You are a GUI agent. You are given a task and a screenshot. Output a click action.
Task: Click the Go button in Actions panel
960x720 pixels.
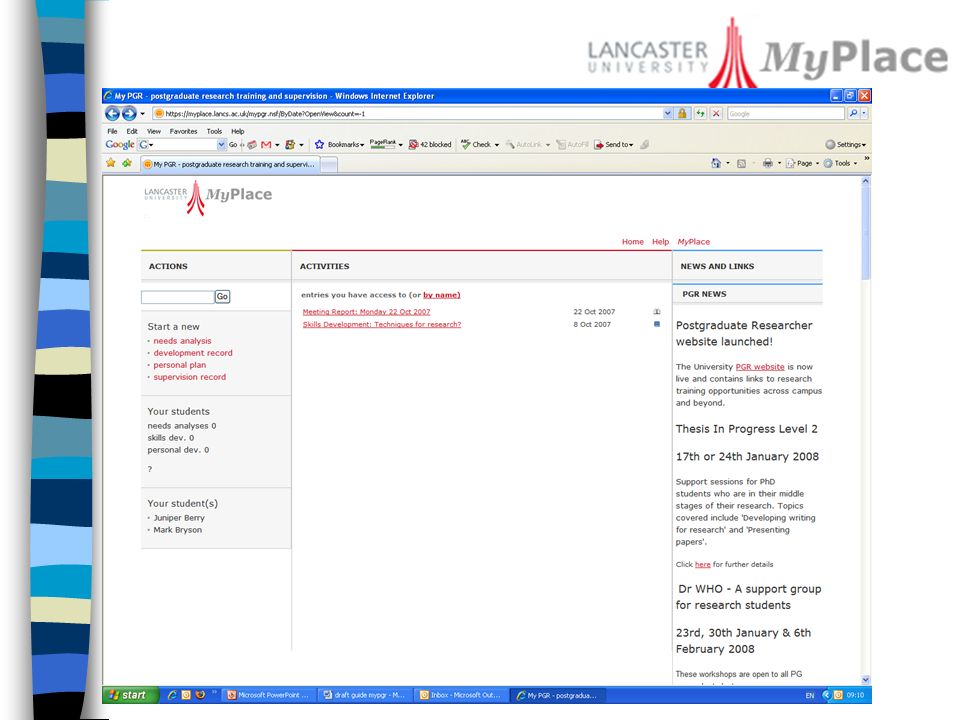pyautogui.click(x=222, y=296)
